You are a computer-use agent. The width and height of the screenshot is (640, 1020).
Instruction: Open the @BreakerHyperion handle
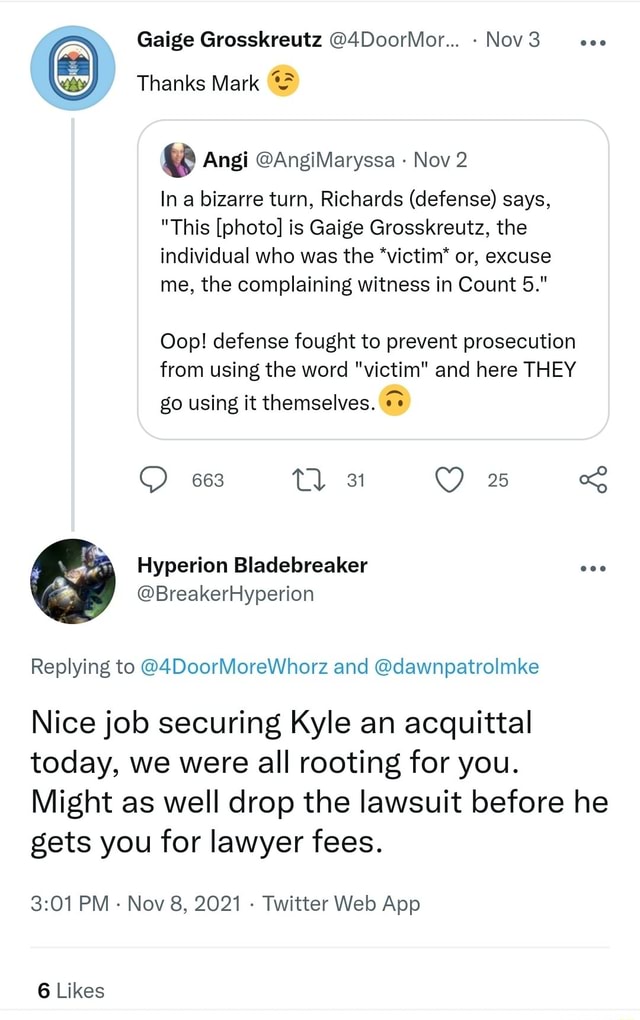tap(225, 593)
